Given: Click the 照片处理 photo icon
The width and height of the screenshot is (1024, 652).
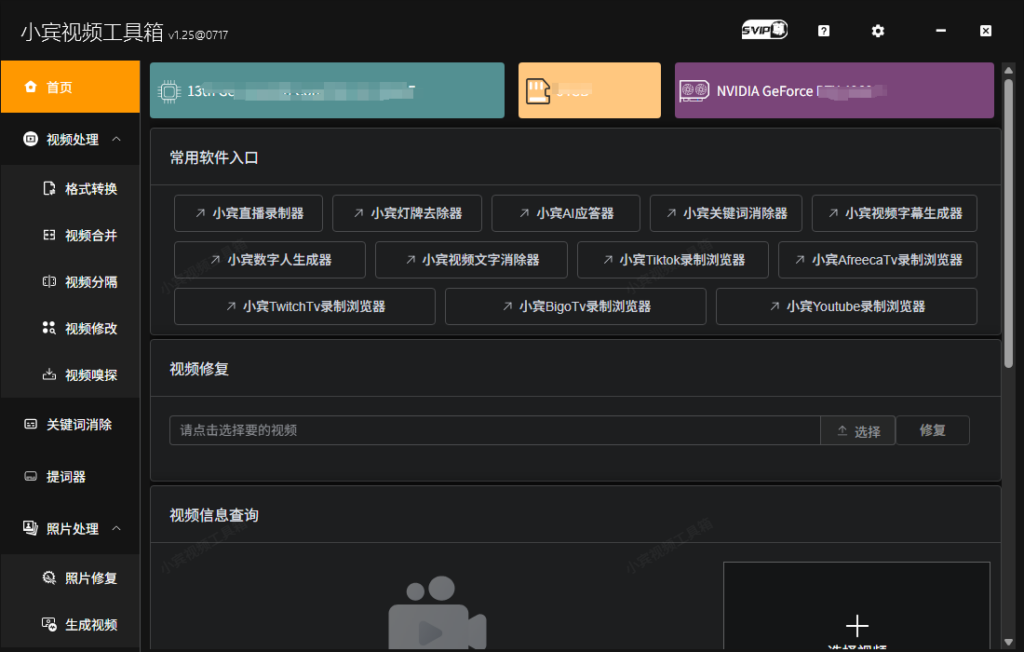Looking at the screenshot, I should coord(30,528).
